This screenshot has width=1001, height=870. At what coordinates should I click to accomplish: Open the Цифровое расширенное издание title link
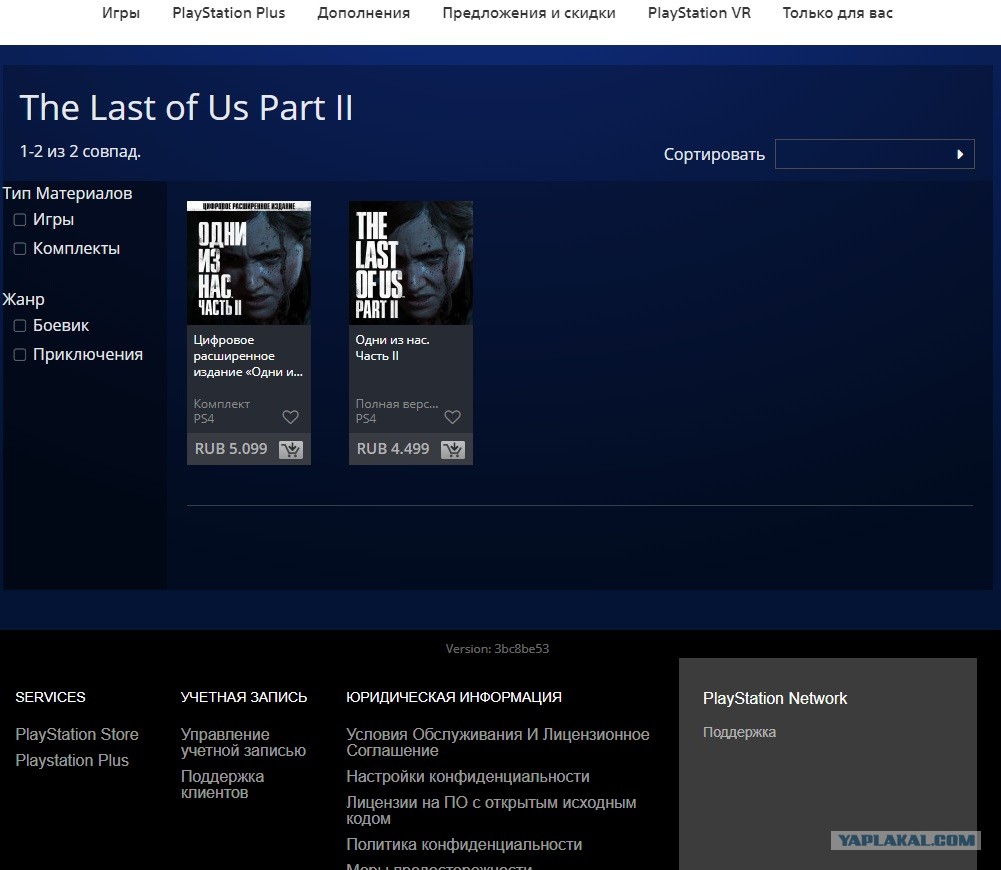pyautogui.click(x=248, y=356)
